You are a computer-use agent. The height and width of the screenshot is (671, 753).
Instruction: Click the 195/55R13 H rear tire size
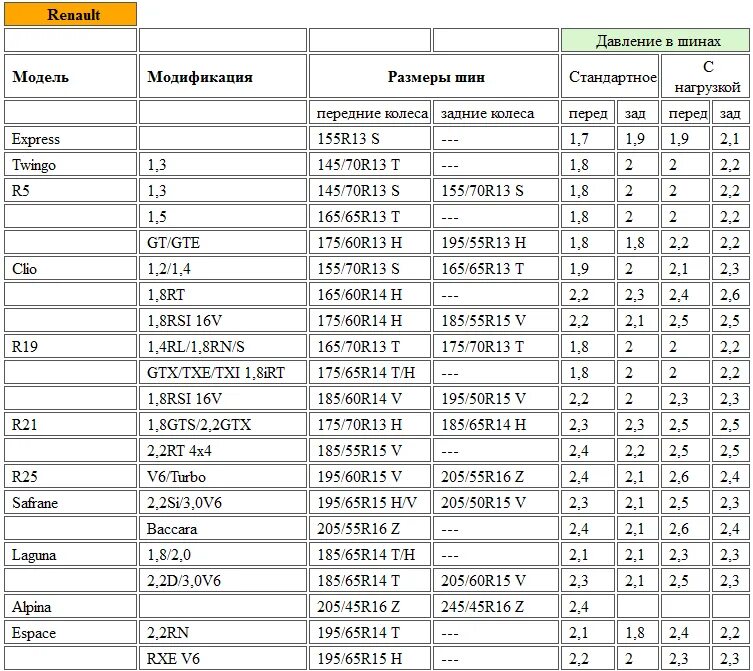point(496,242)
